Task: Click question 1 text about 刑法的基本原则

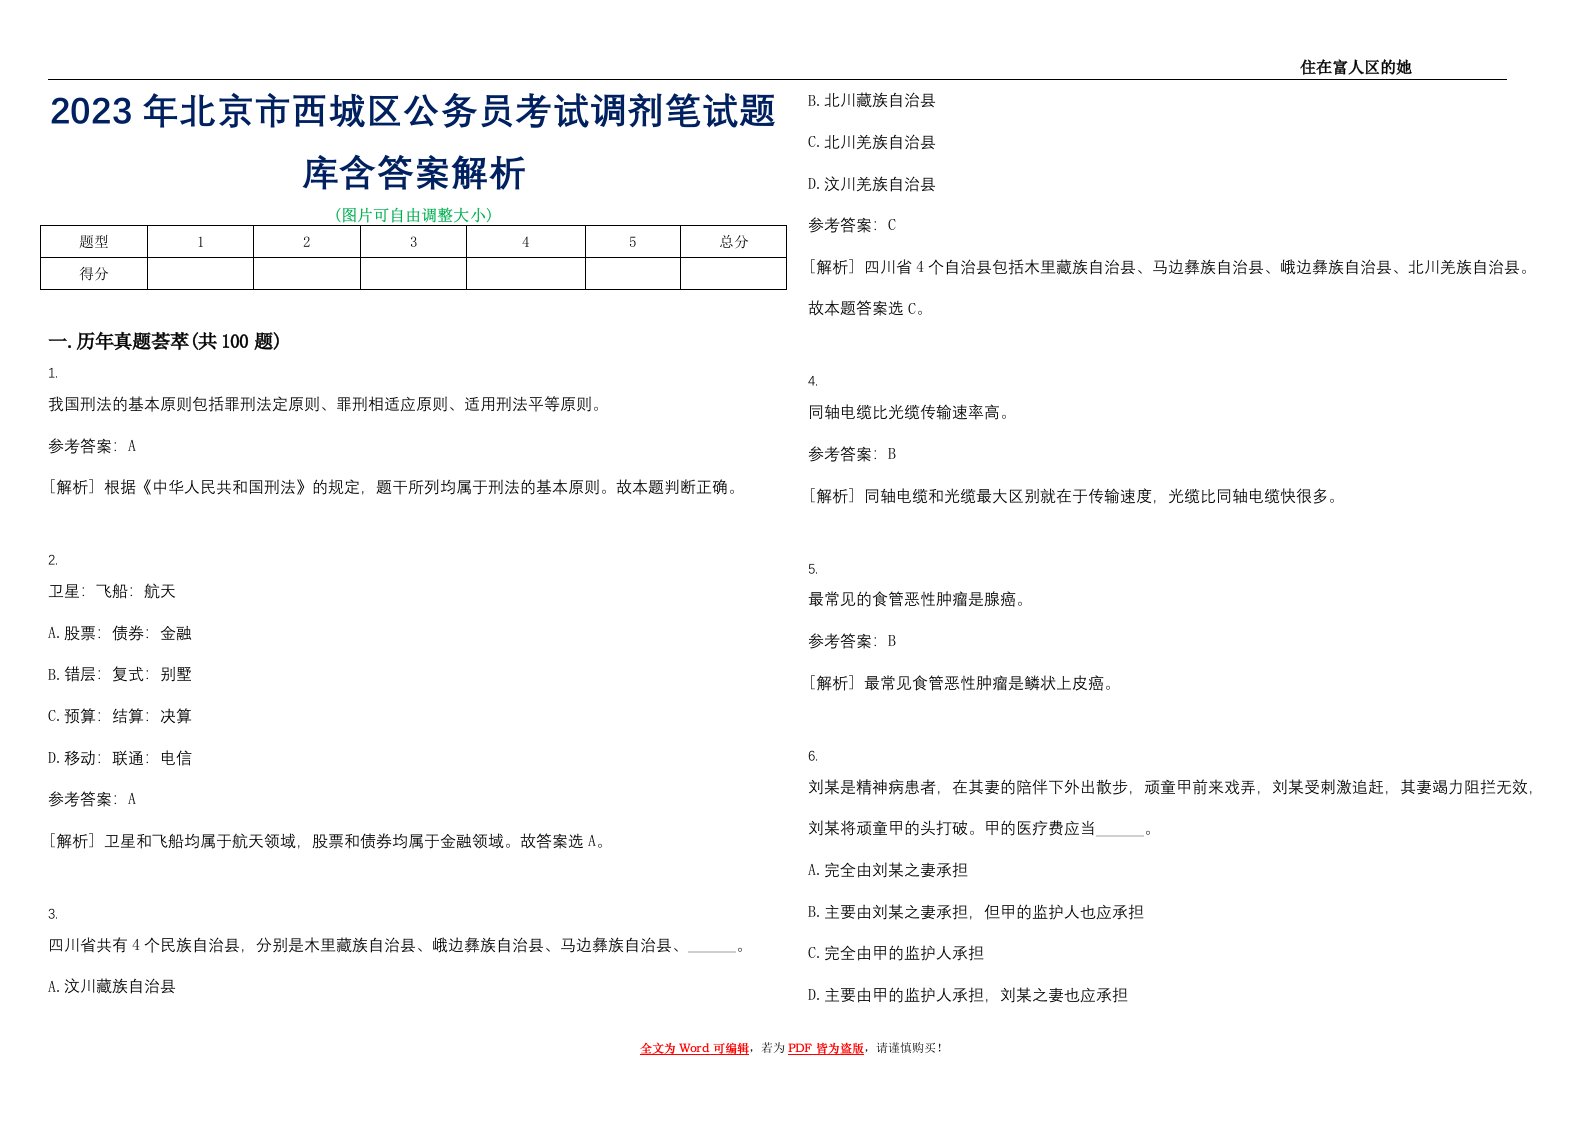Action: [x=326, y=405]
